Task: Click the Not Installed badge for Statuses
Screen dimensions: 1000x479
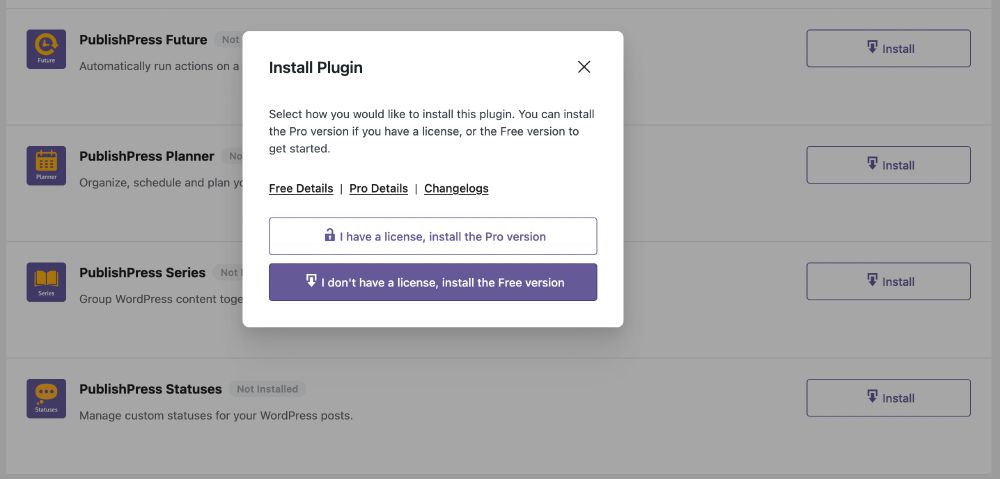Action: tap(267, 388)
